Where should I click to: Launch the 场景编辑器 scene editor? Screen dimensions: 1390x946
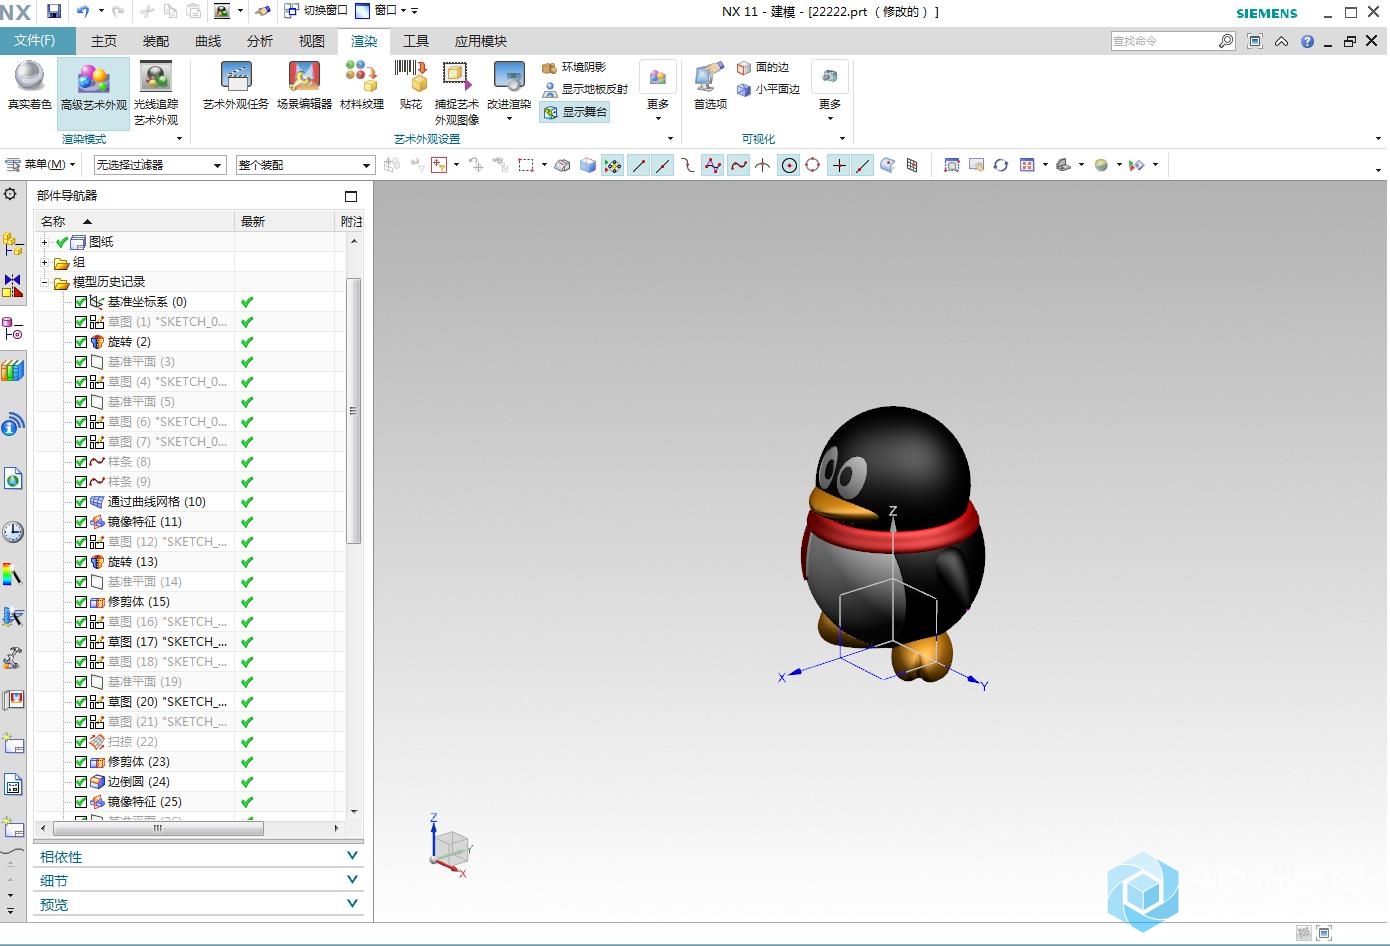[304, 85]
